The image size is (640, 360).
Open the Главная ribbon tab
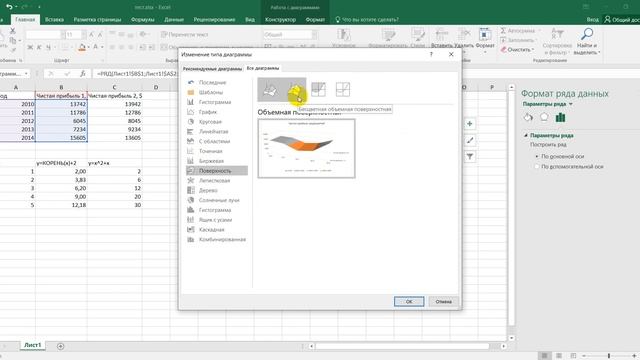tap(25, 19)
